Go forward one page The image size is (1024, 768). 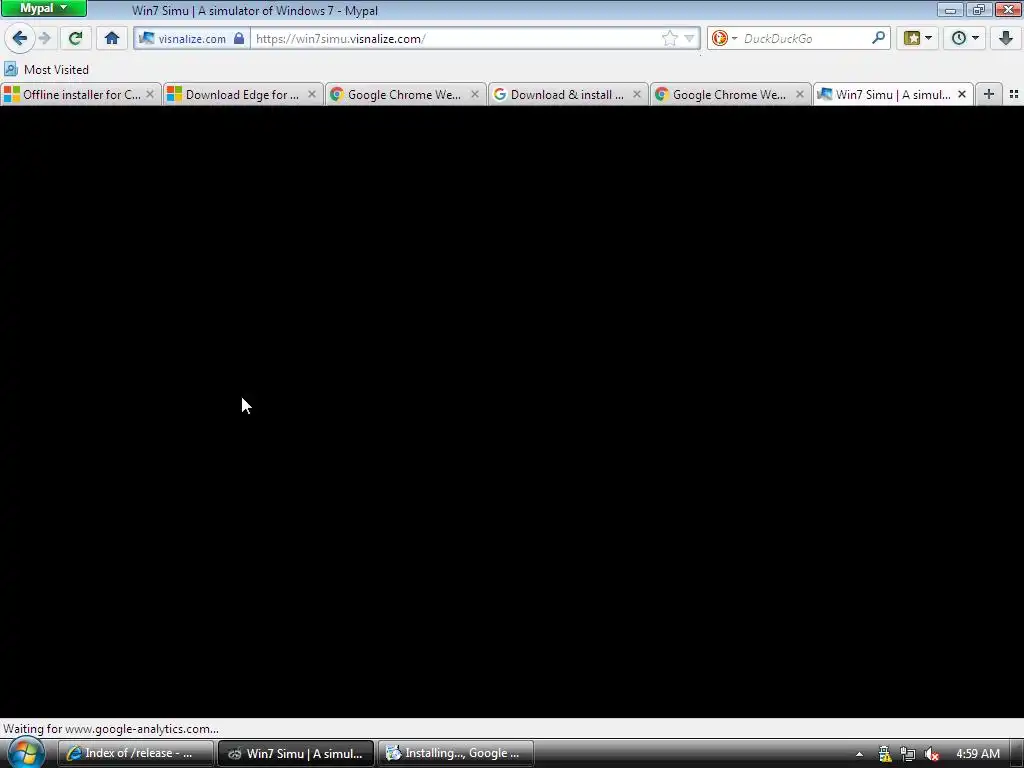point(44,39)
